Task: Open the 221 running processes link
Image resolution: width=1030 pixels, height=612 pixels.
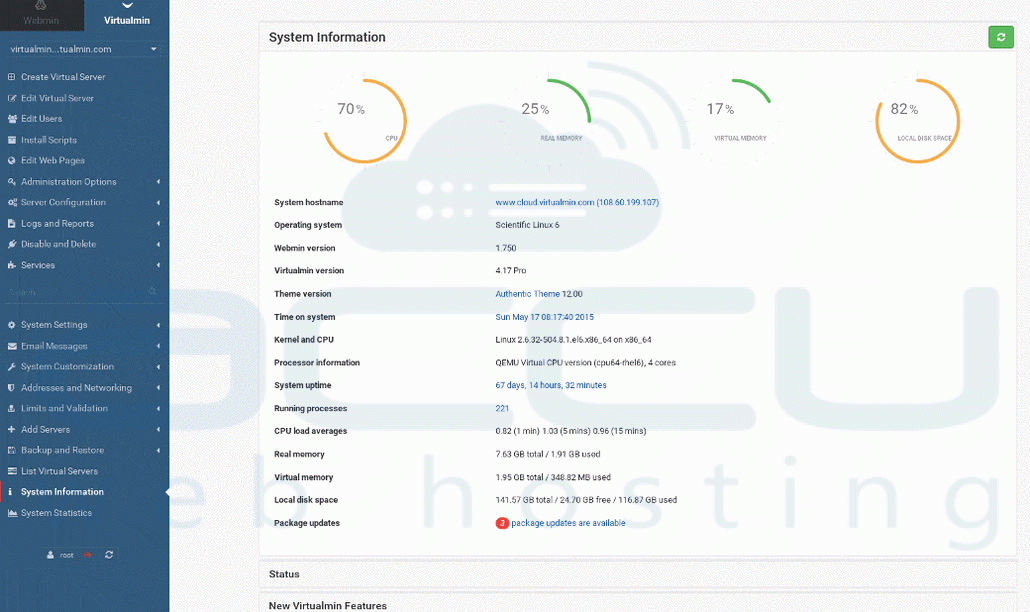Action: point(502,408)
